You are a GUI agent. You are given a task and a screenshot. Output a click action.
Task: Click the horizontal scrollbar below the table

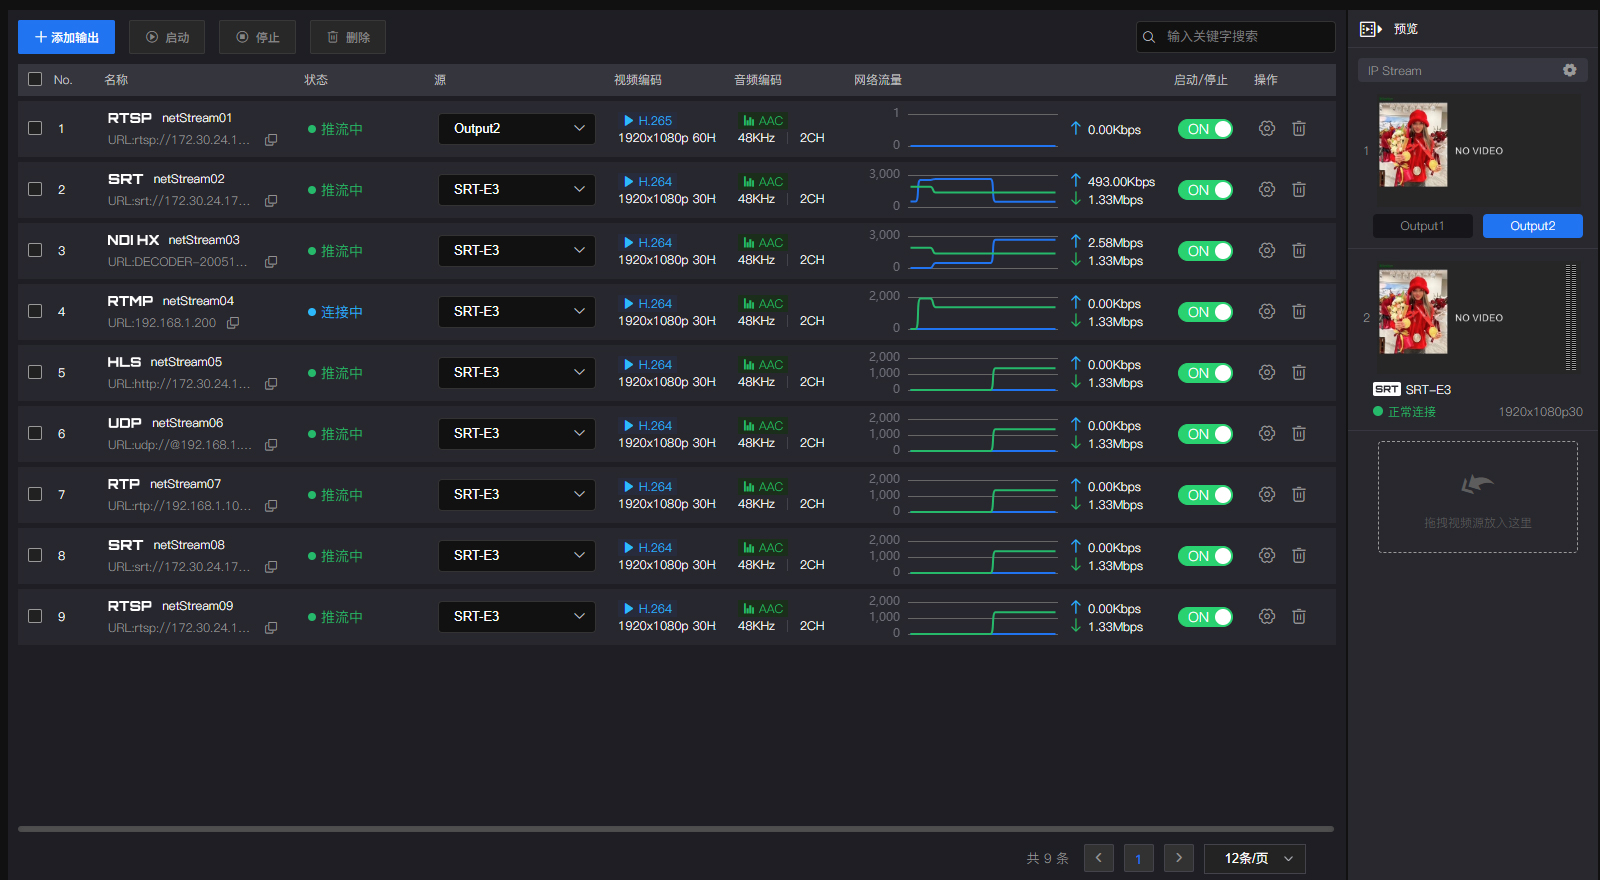click(x=675, y=828)
